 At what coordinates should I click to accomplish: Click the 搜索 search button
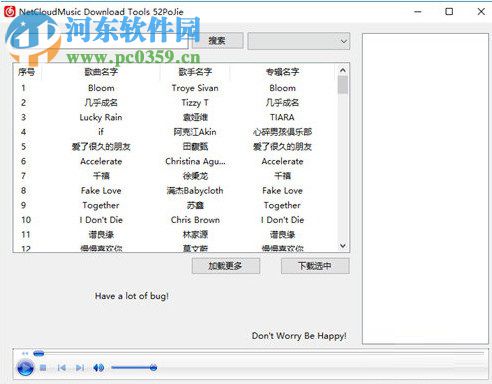(x=217, y=41)
